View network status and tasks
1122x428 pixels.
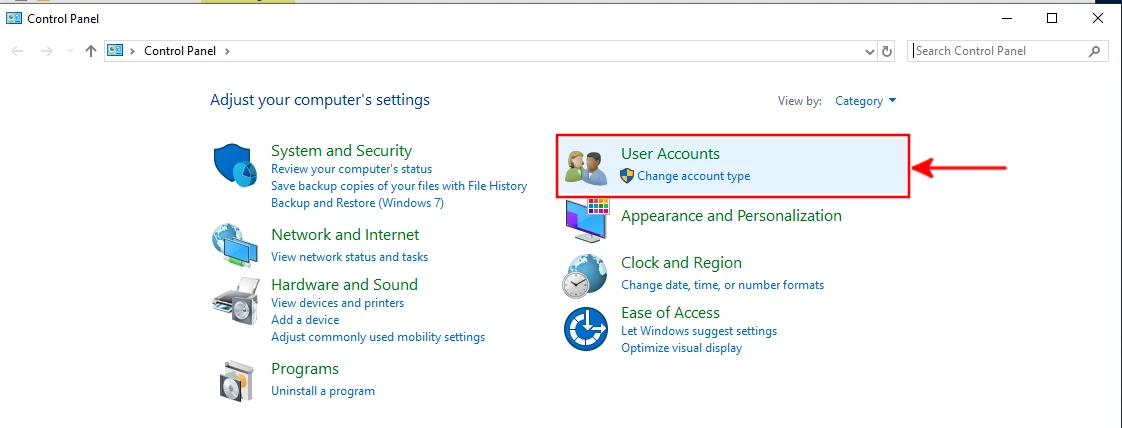[349, 257]
